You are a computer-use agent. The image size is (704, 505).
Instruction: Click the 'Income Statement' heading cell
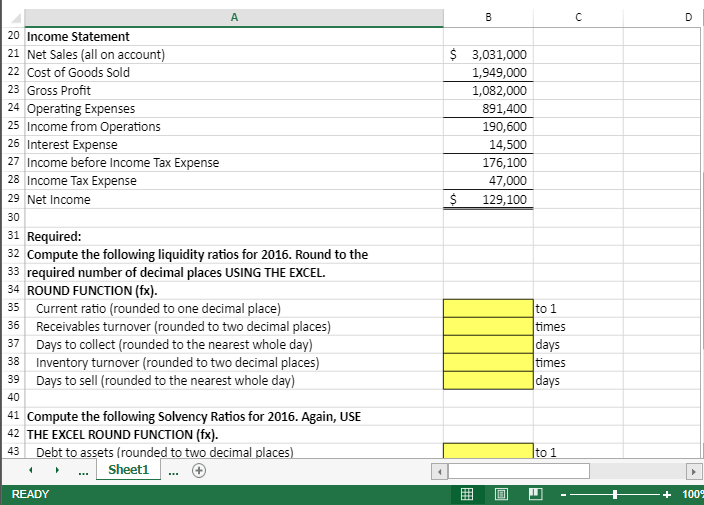point(234,36)
